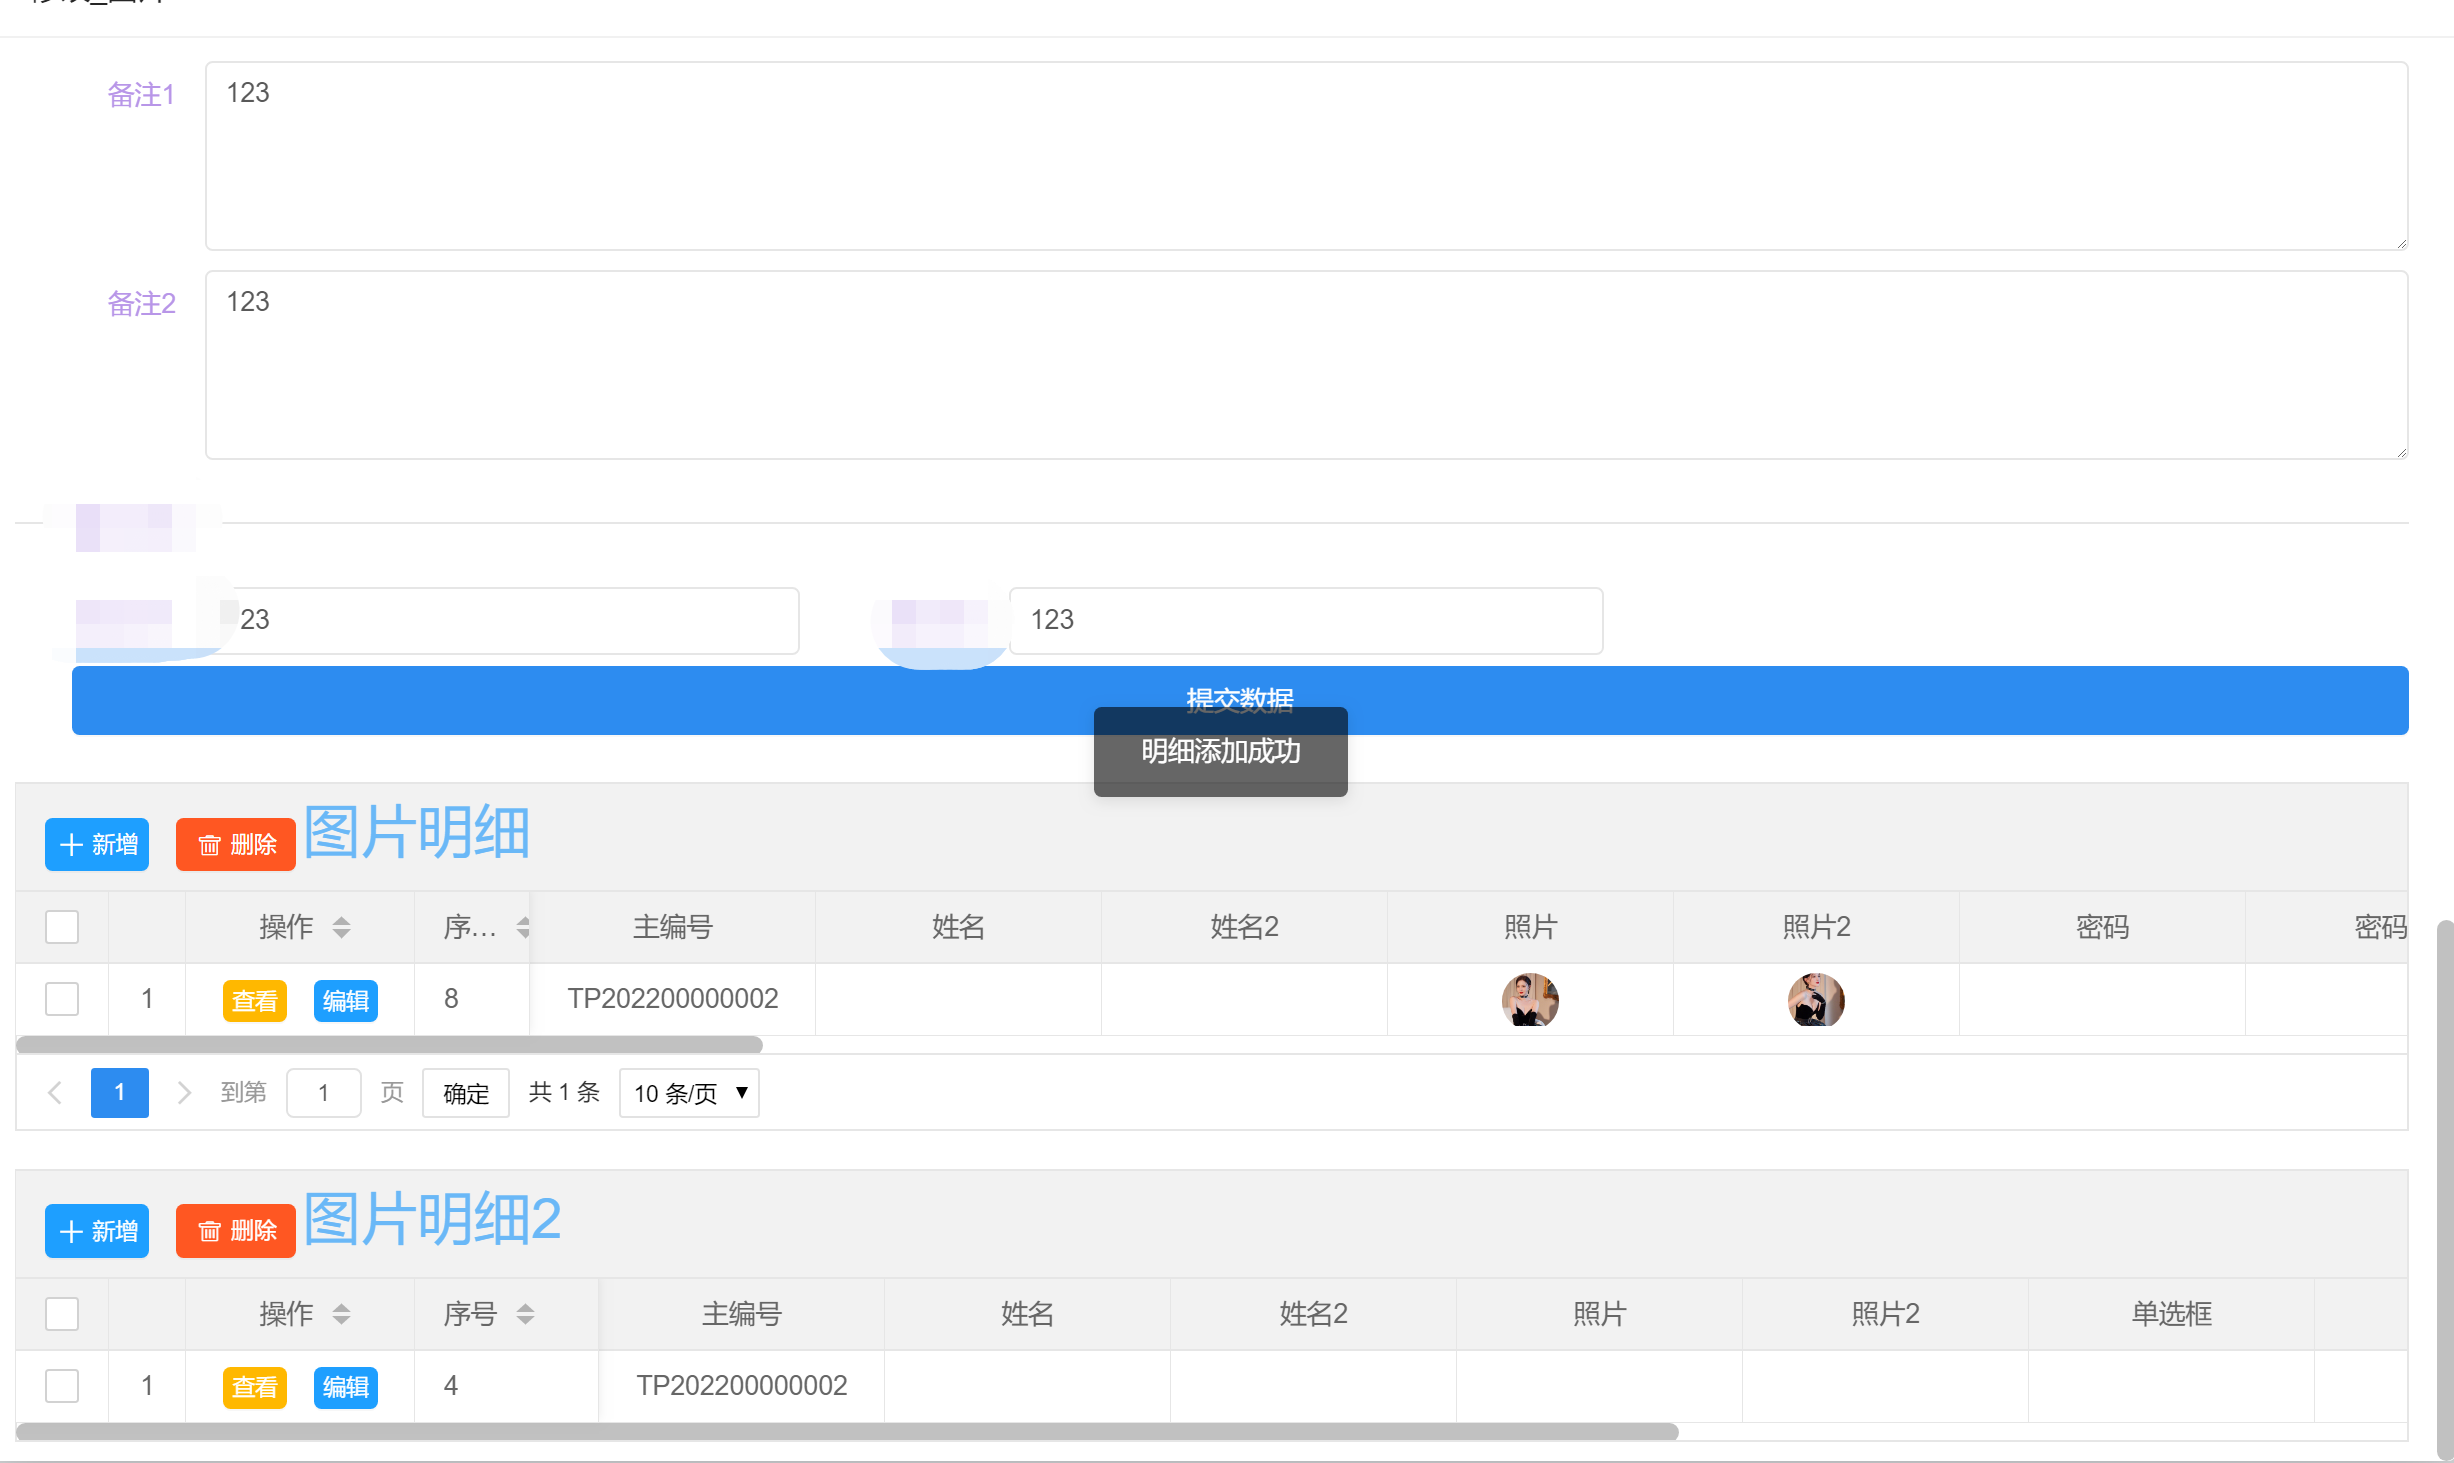Screen dimensions: 2454x1463
Task: Click horizontal scrollbar under 图片明细2 table
Action: (846, 1432)
